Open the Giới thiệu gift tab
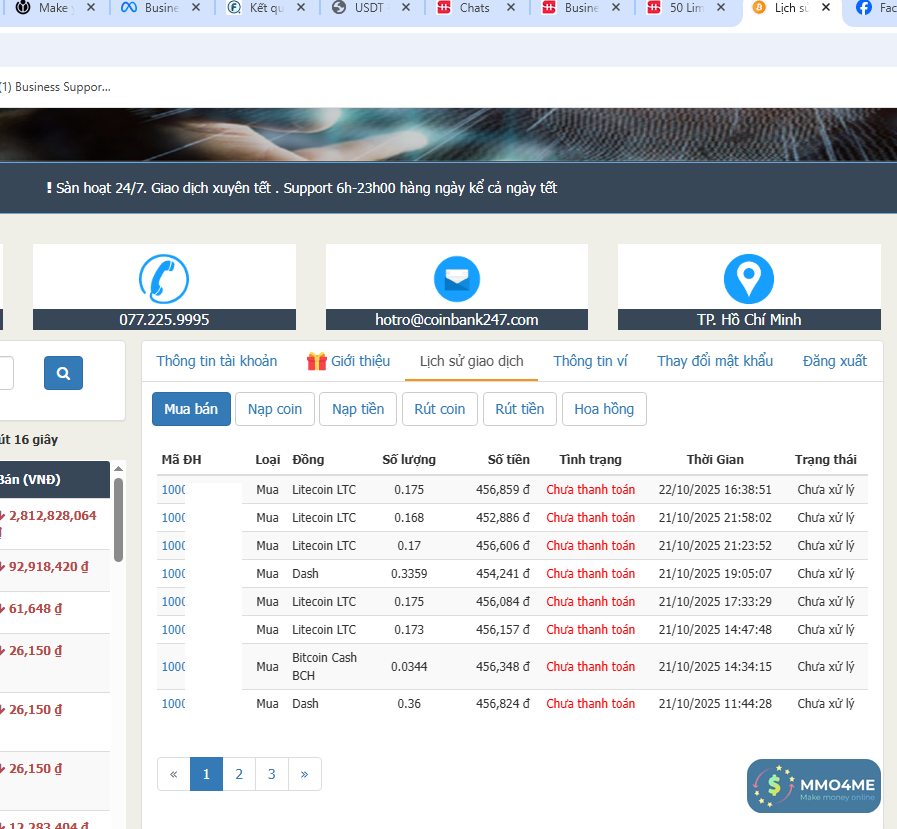This screenshot has width=897, height=829. 348,361
